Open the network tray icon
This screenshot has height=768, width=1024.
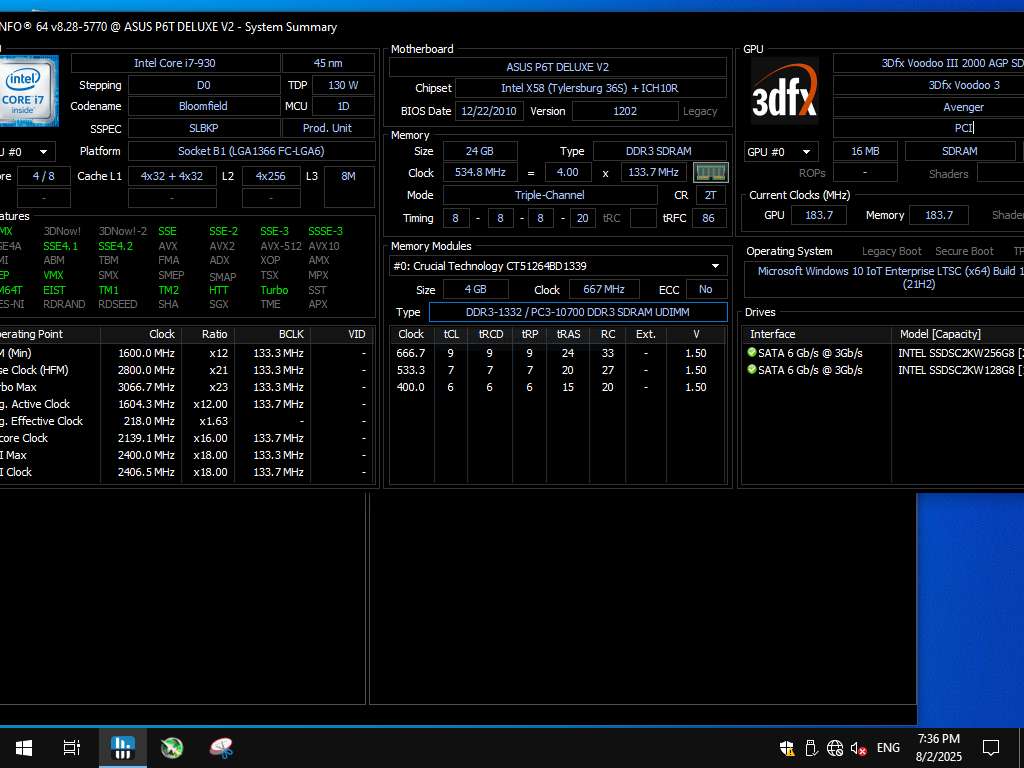[x=835, y=748]
